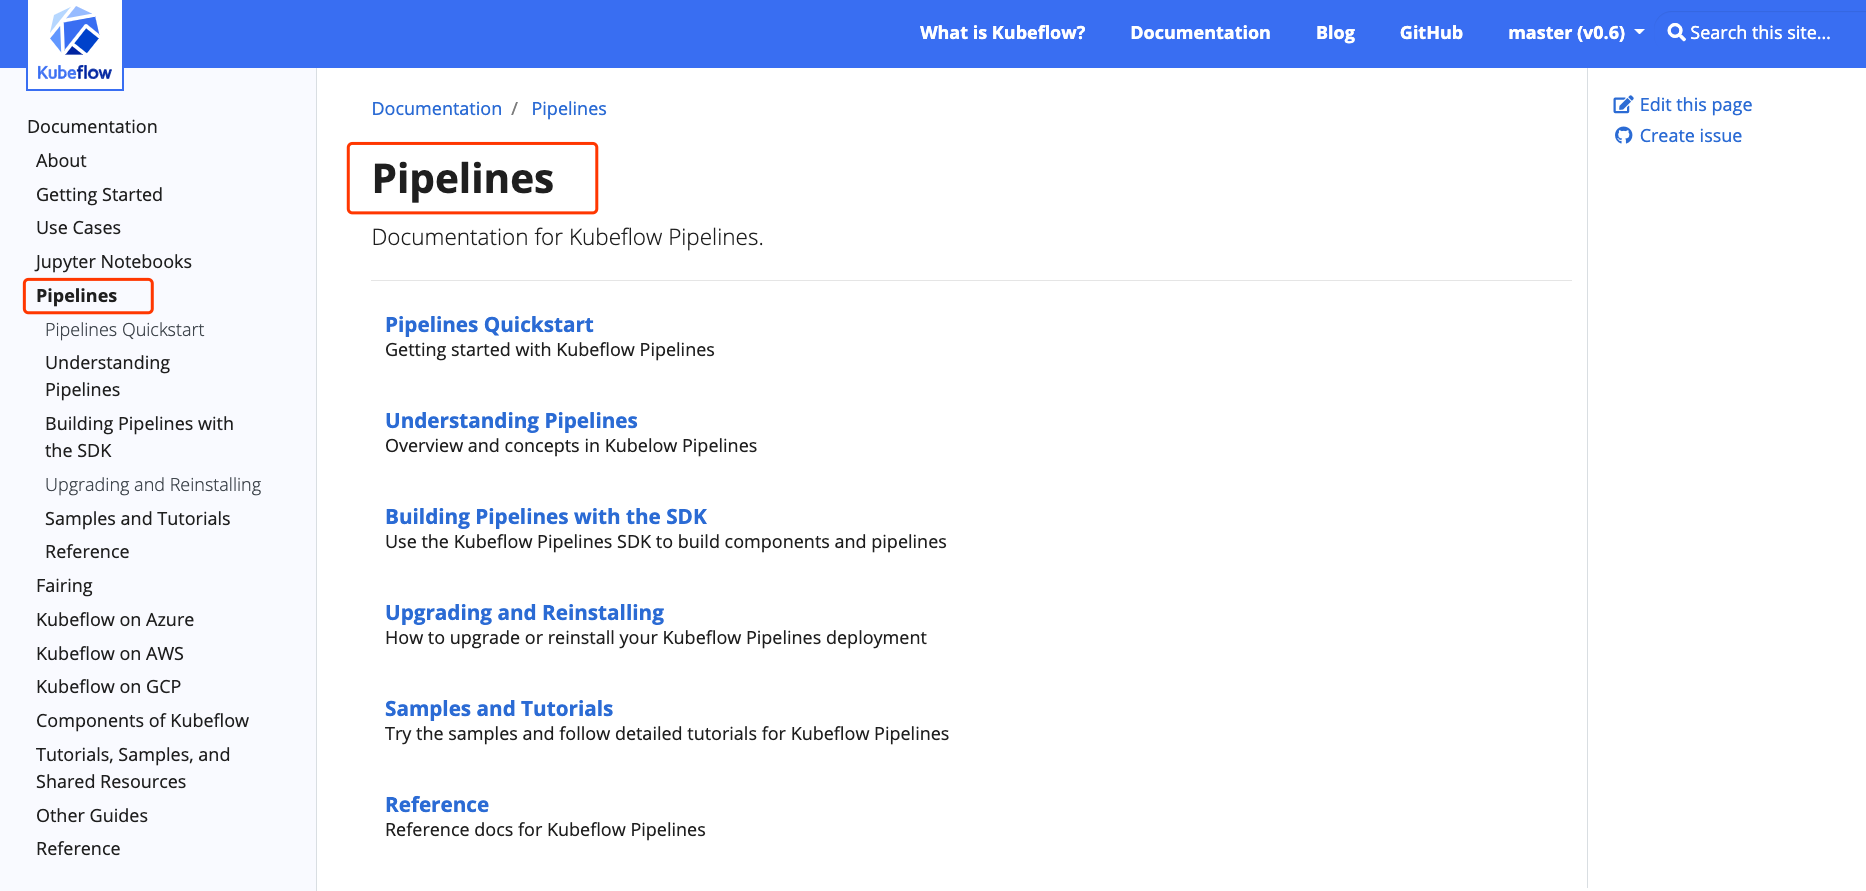This screenshot has height=891, width=1866.
Task: Open Components of Kubeflow sidebar item
Action: pyautogui.click(x=142, y=720)
